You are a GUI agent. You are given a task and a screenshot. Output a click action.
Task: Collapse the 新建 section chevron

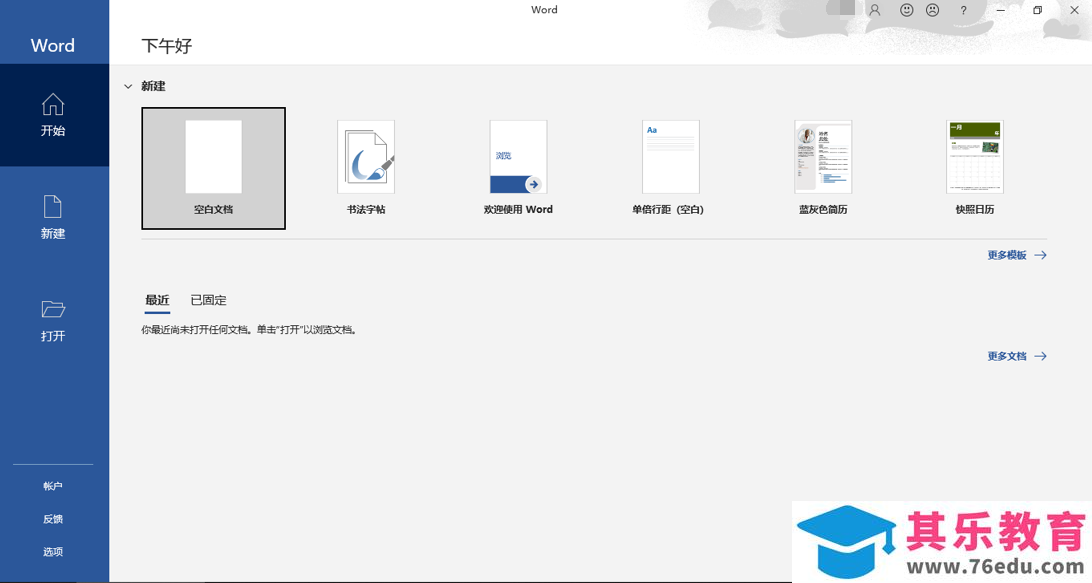[128, 86]
